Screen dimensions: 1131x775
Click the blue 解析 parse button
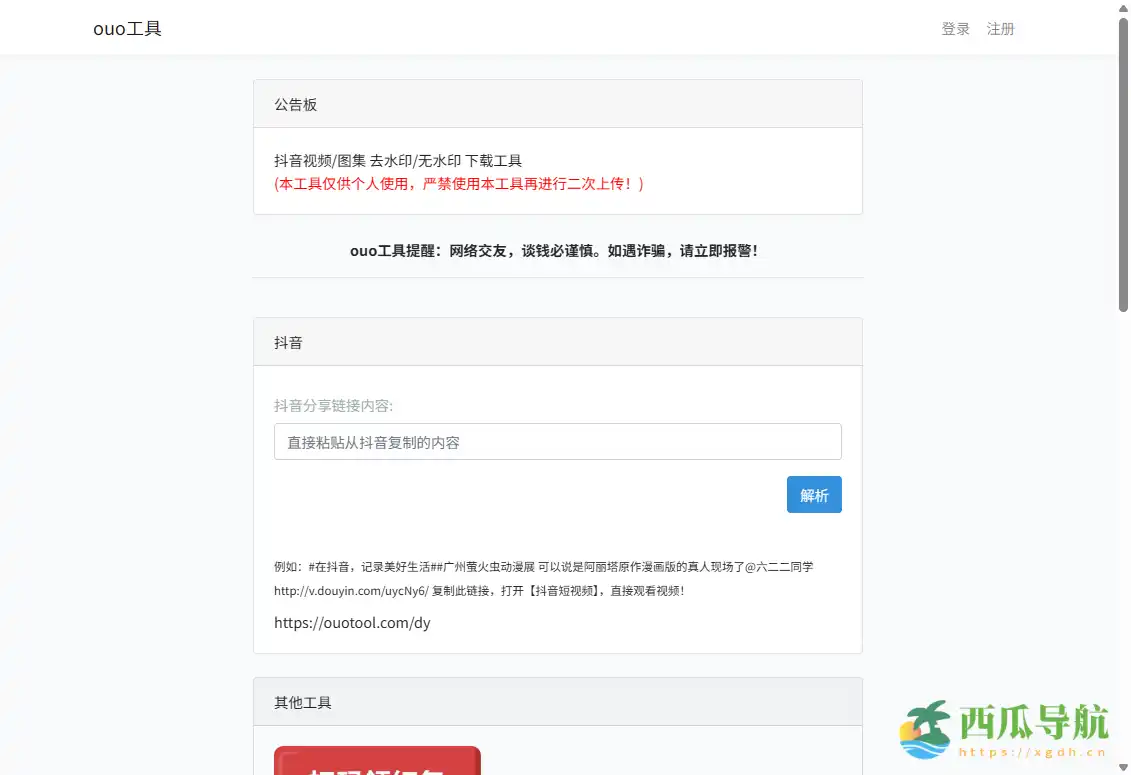(x=814, y=494)
